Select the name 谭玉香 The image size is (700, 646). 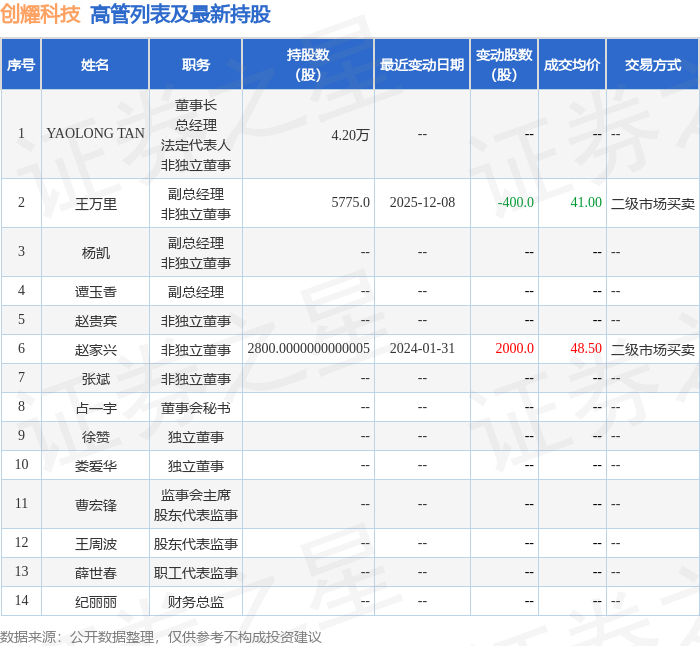[96, 292]
